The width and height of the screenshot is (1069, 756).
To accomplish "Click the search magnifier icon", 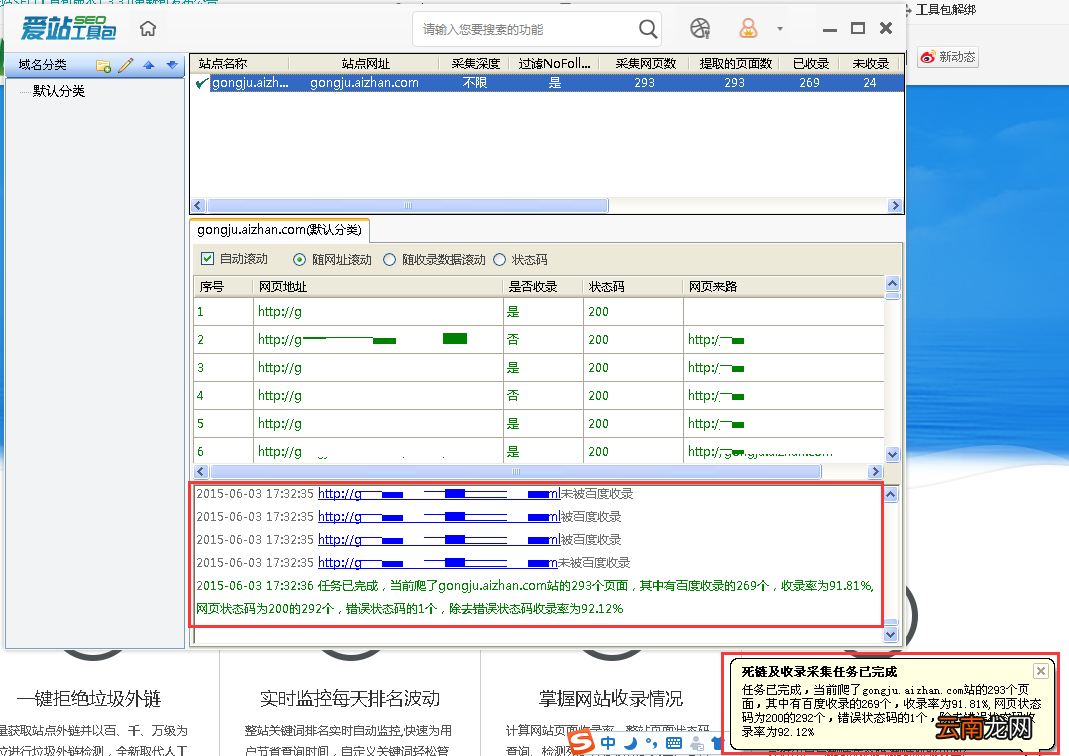I will [648, 29].
